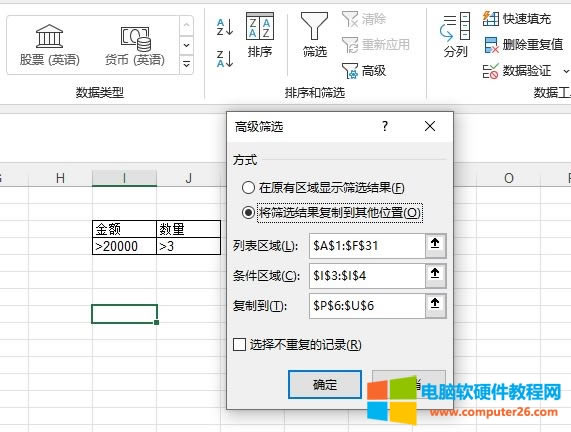The width and height of the screenshot is (571, 432).
Task: Select filter in place radio (在原有区域显示筛选结果)
Action: point(248,188)
